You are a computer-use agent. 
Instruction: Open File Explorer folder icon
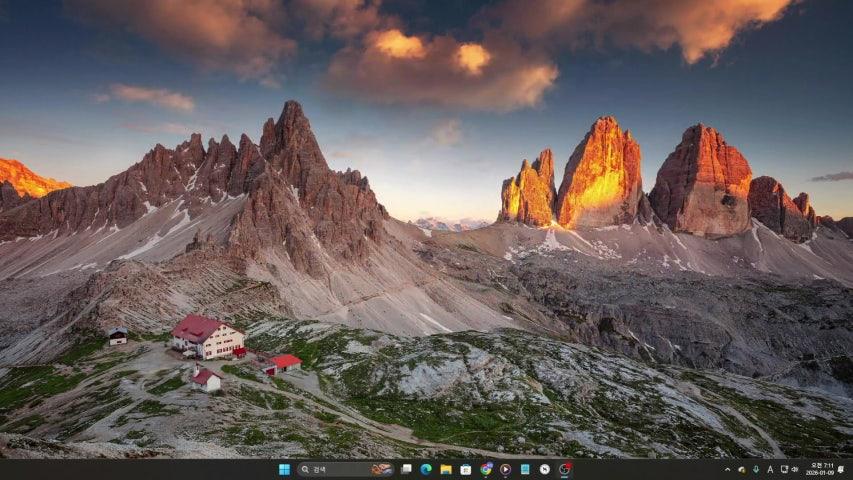click(x=446, y=469)
